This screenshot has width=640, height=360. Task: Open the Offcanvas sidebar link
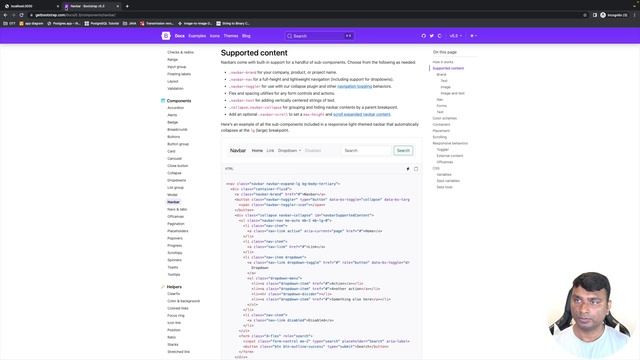[176, 216]
